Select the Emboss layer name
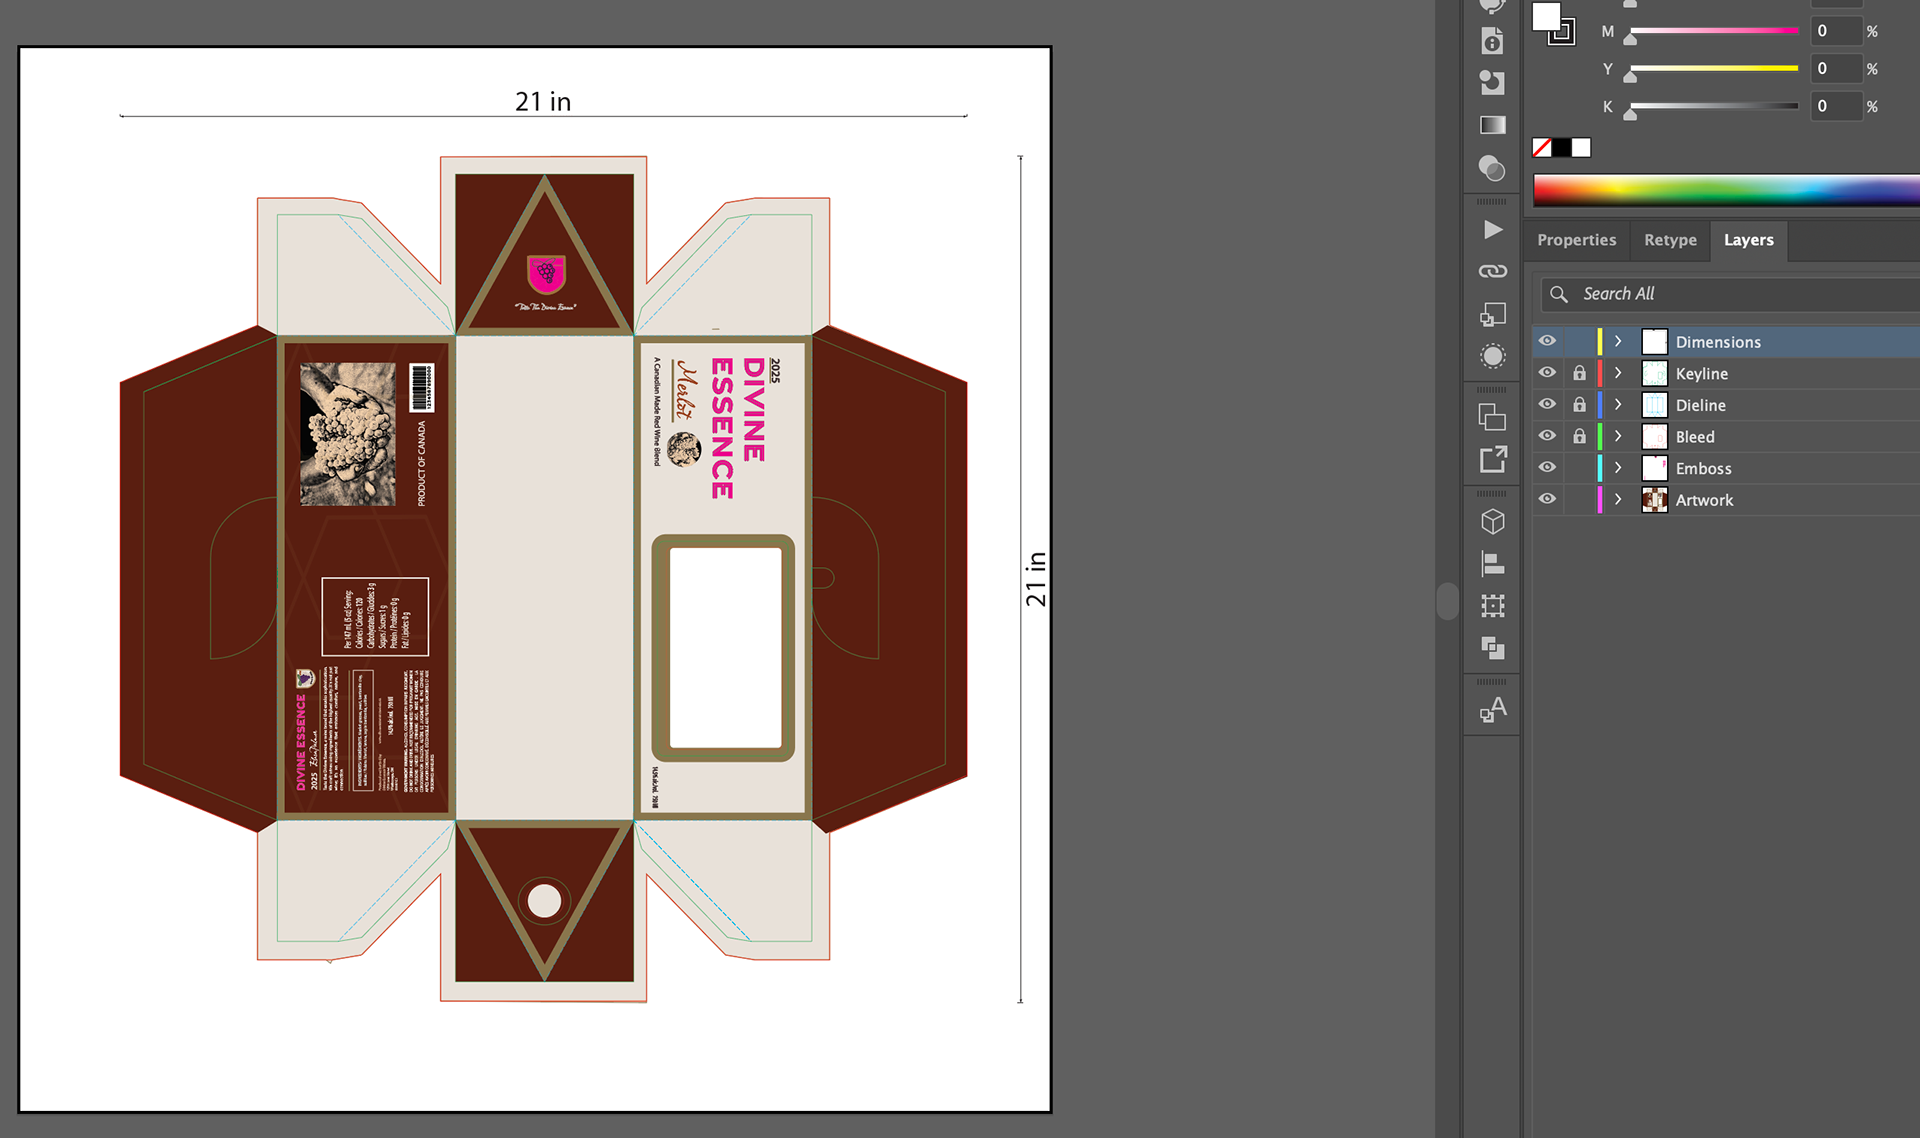Image resolution: width=1920 pixels, height=1138 pixels. click(x=1703, y=468)
